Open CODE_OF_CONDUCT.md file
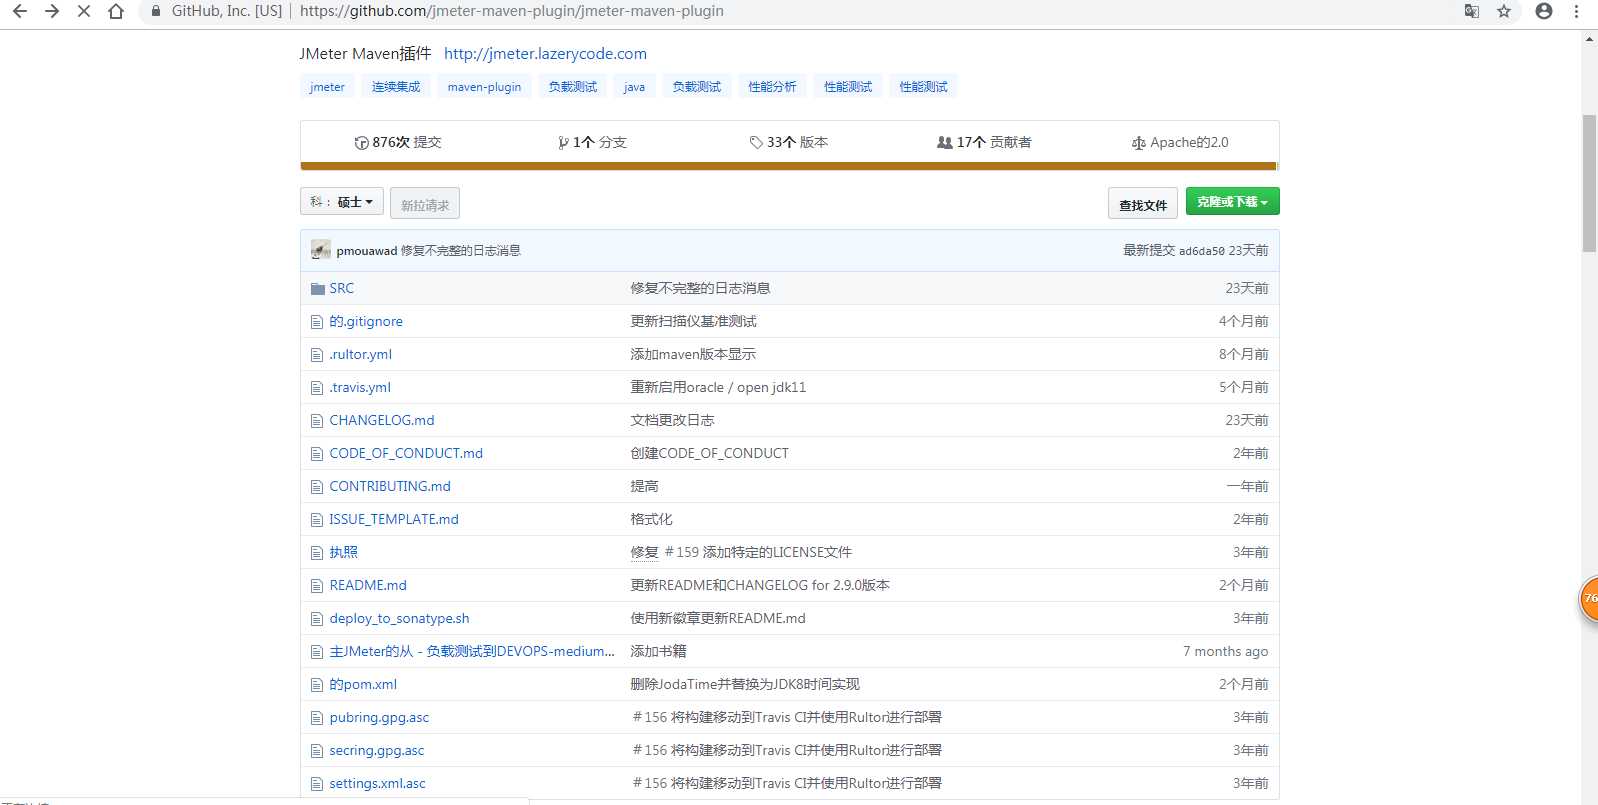Screen dimensions: 1598x805 [406, 453]
